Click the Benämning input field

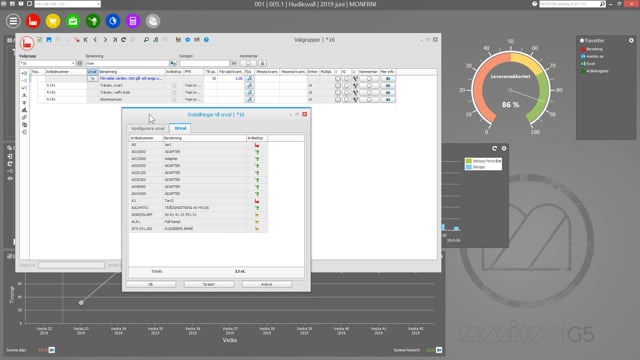[x=127, y=63]
